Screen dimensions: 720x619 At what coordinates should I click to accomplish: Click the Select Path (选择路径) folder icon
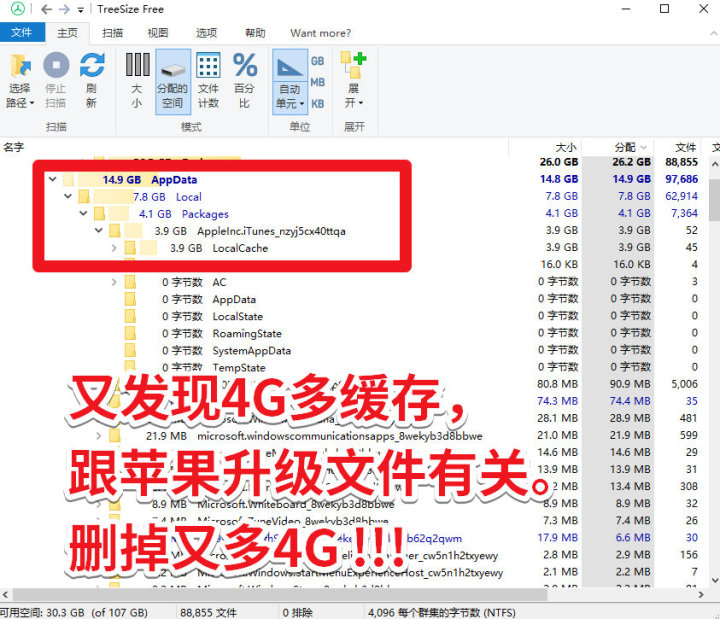pyautogui.click(x=20, y=66)
